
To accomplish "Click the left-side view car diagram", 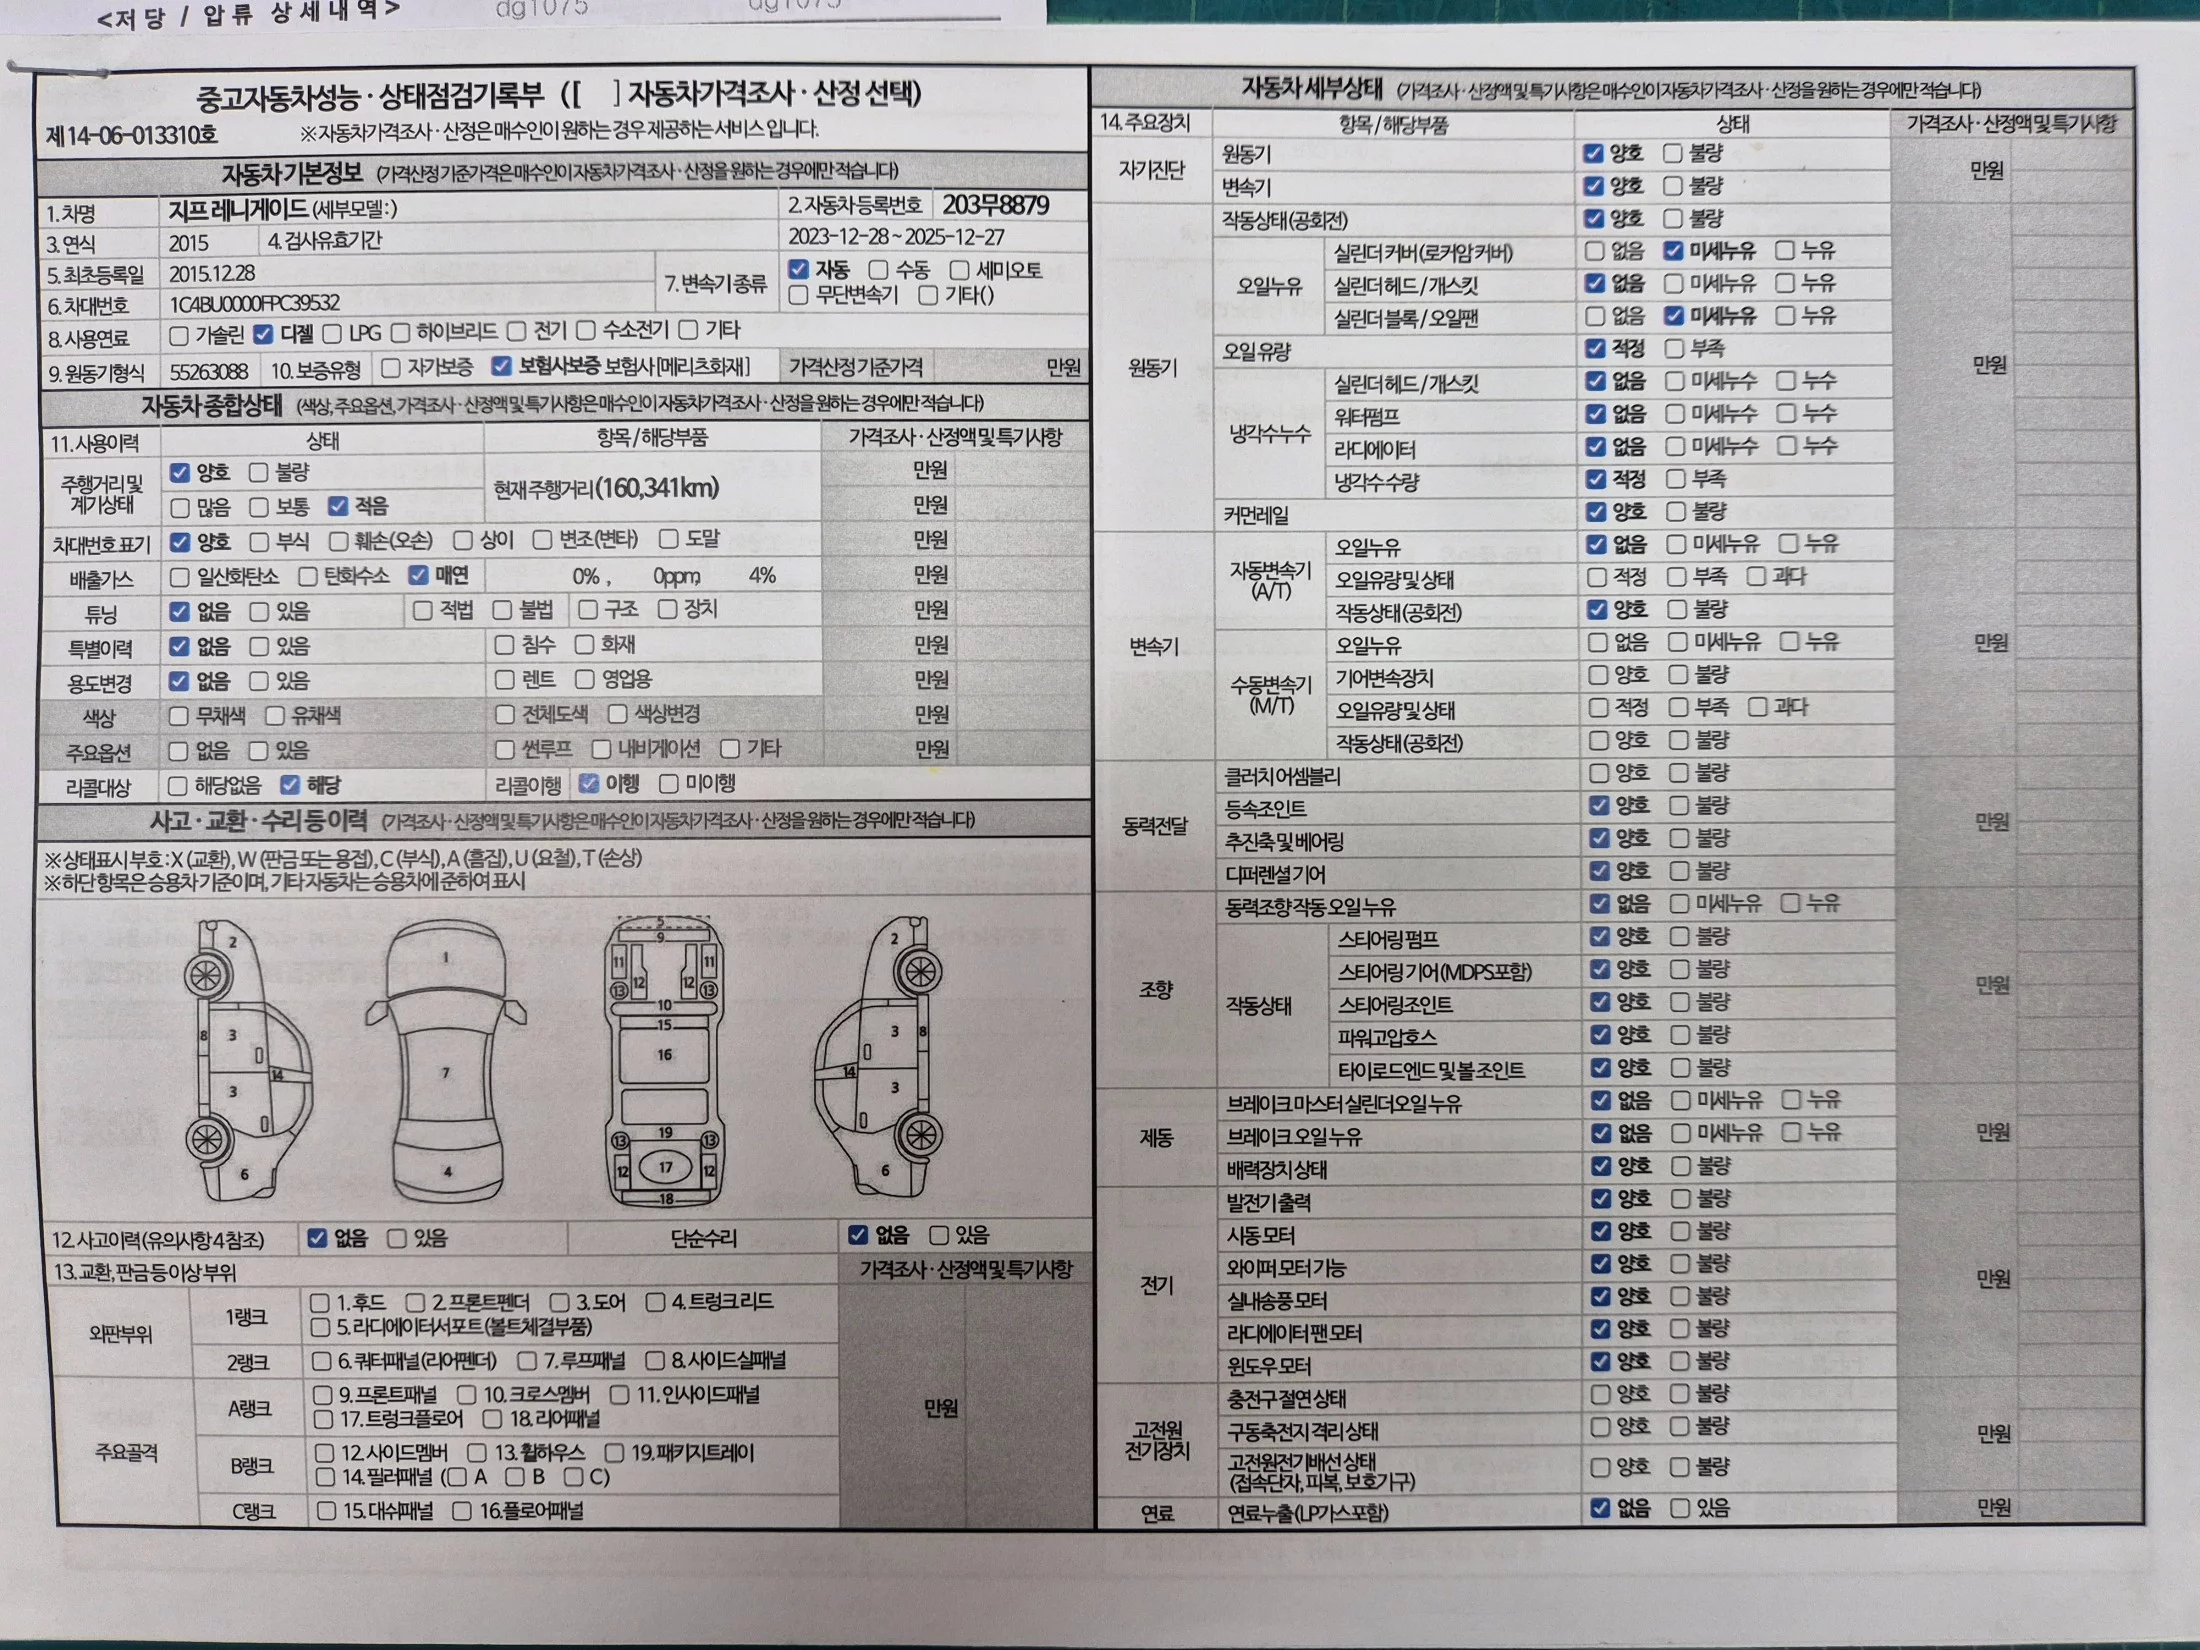I will pos(247,1060).
